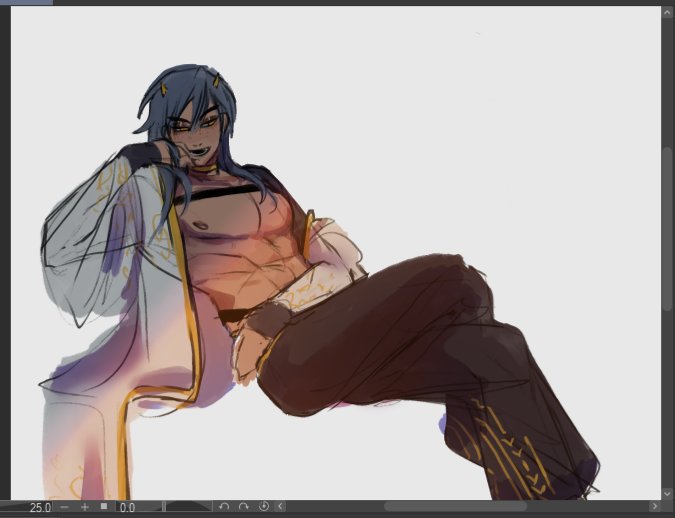The height and width of the screenshot is (518, 675).
Task: Rotate the canvas view left
Action: (224, 506)
